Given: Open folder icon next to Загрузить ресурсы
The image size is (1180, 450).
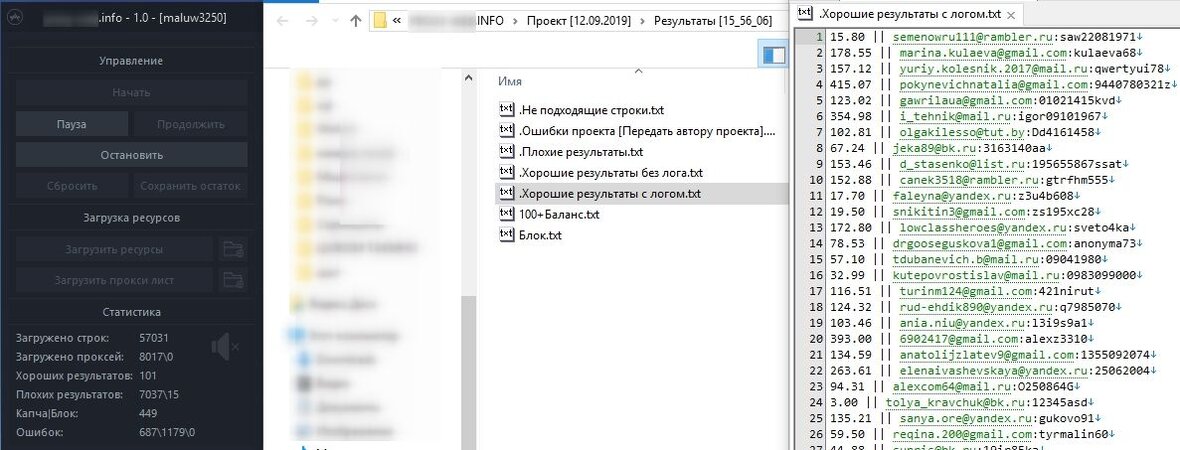Looking at the screenshot, I should point(233,249).
